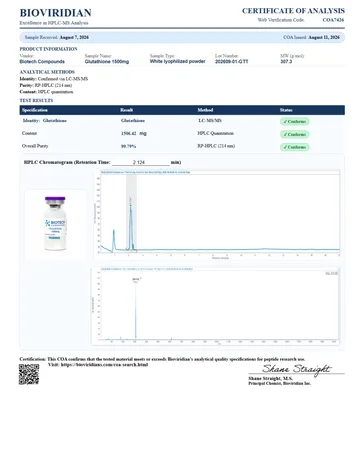The width and height of the screenshot is (360, 466).
Task: Click the 'Result' table column header
Action: [127, 110]
